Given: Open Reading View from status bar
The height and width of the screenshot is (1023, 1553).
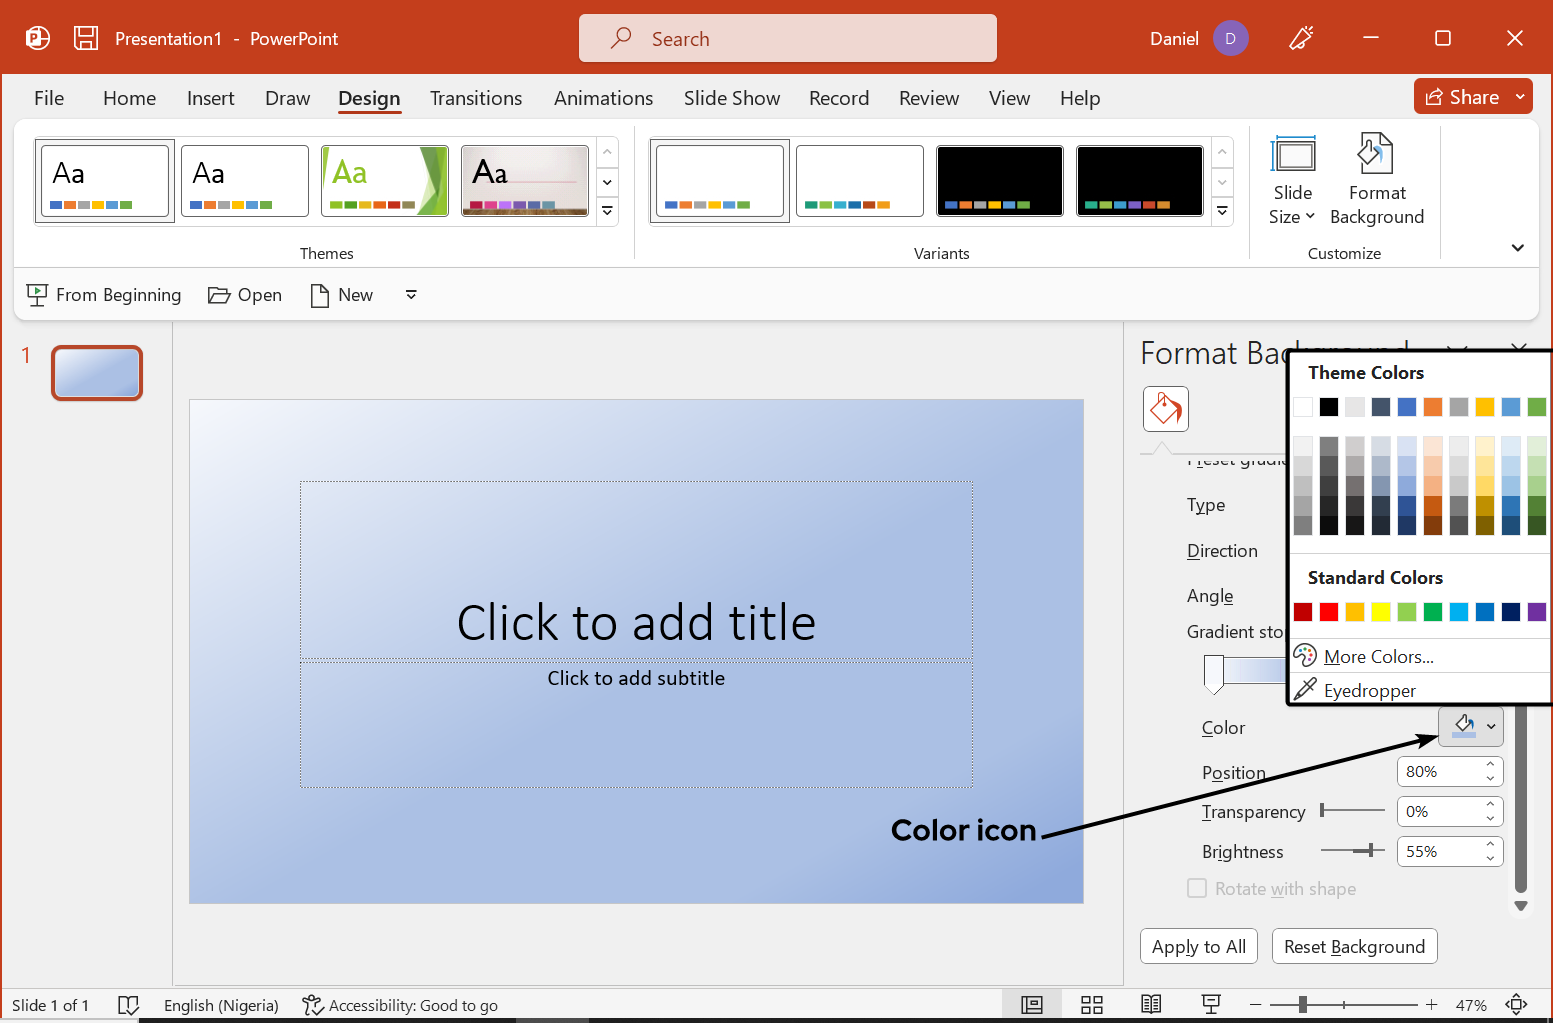Looking at the screenshot, I should coord(1151,1005).
